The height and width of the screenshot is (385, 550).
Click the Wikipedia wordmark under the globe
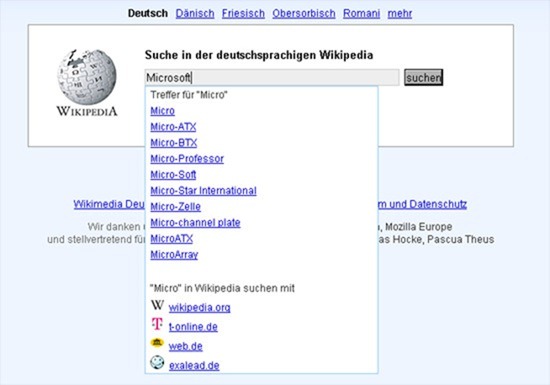[87, 111]
